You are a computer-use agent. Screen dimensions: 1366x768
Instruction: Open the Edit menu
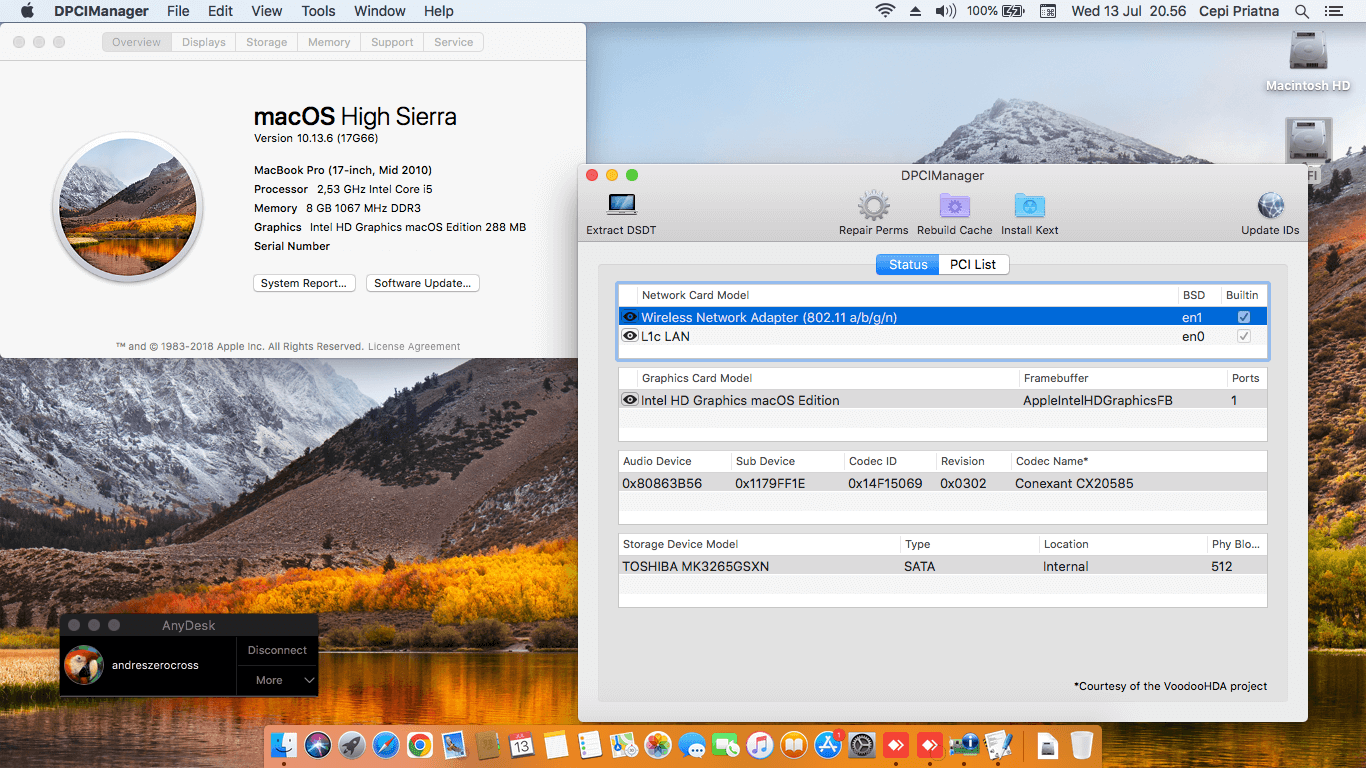click(x=220, y=11)
